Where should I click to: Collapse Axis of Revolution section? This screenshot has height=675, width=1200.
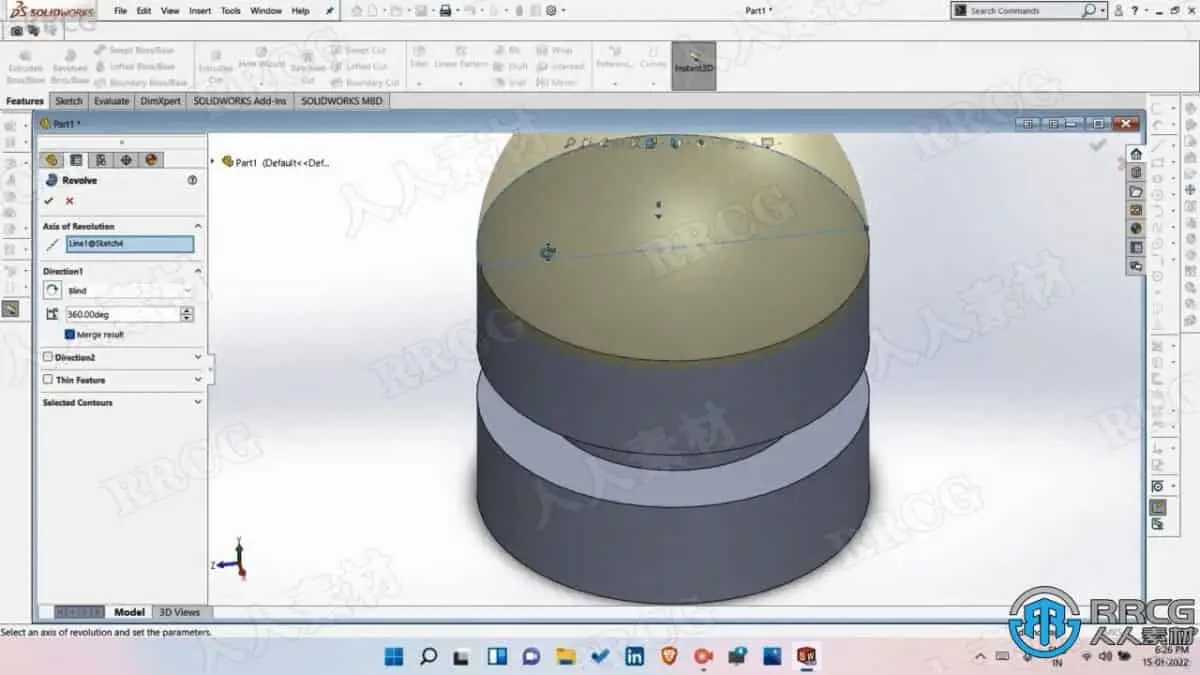pyautogui.click(x=197, y=227)
